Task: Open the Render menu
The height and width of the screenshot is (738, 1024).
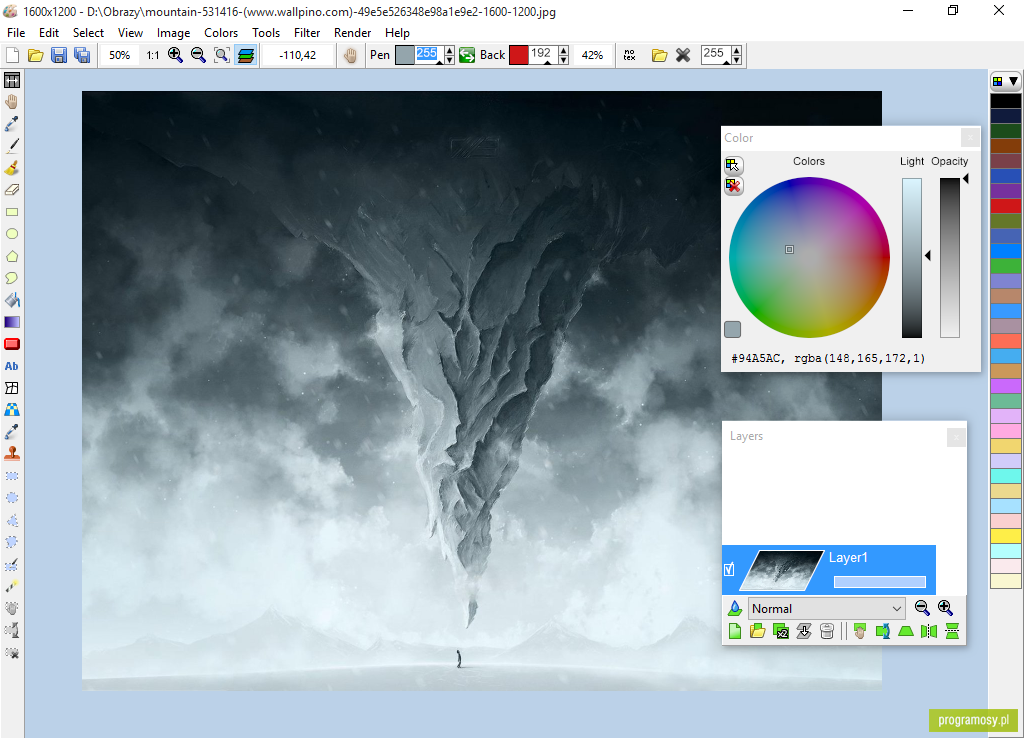Action: 353,33
